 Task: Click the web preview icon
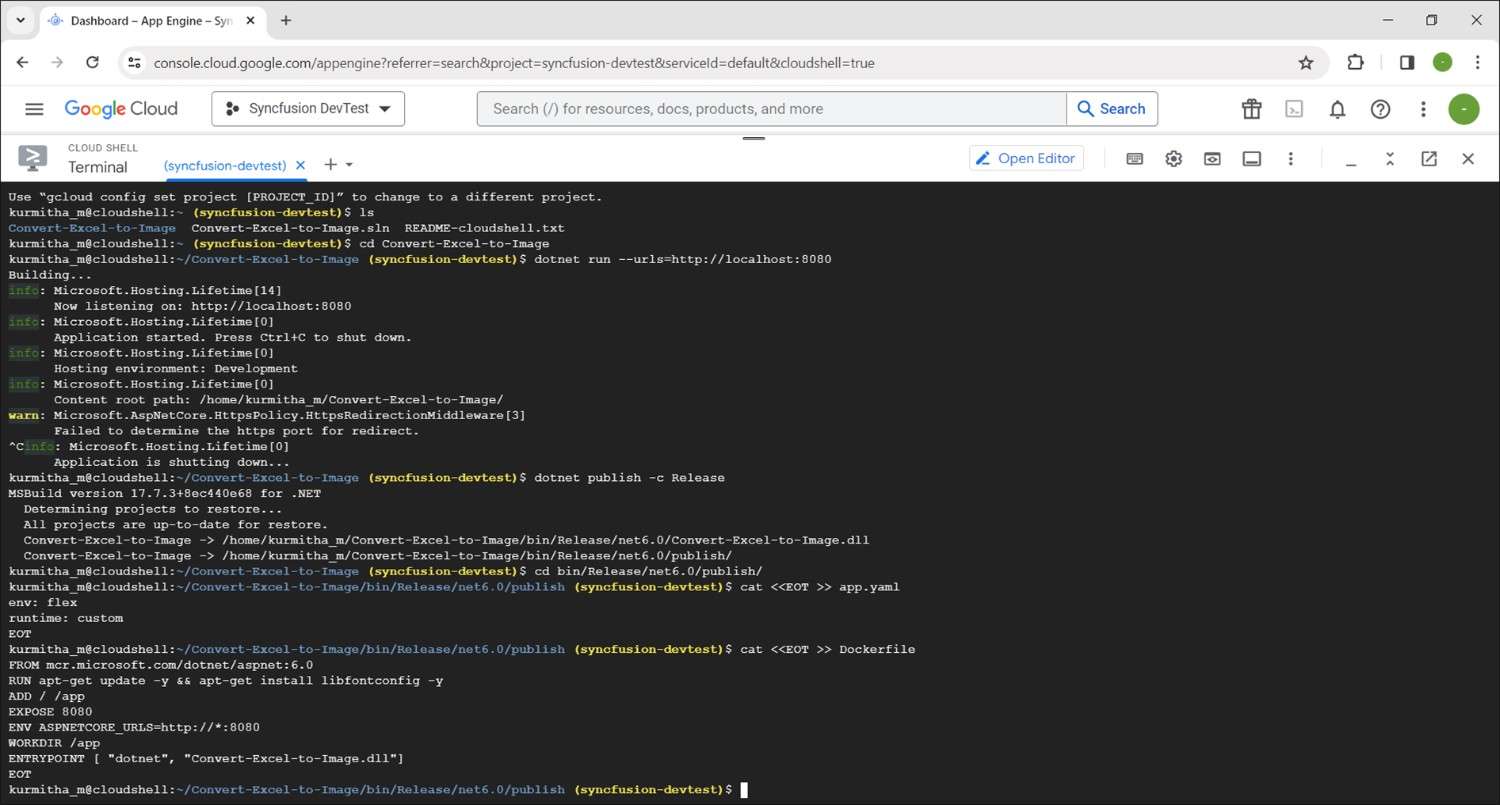(1212, 159)
